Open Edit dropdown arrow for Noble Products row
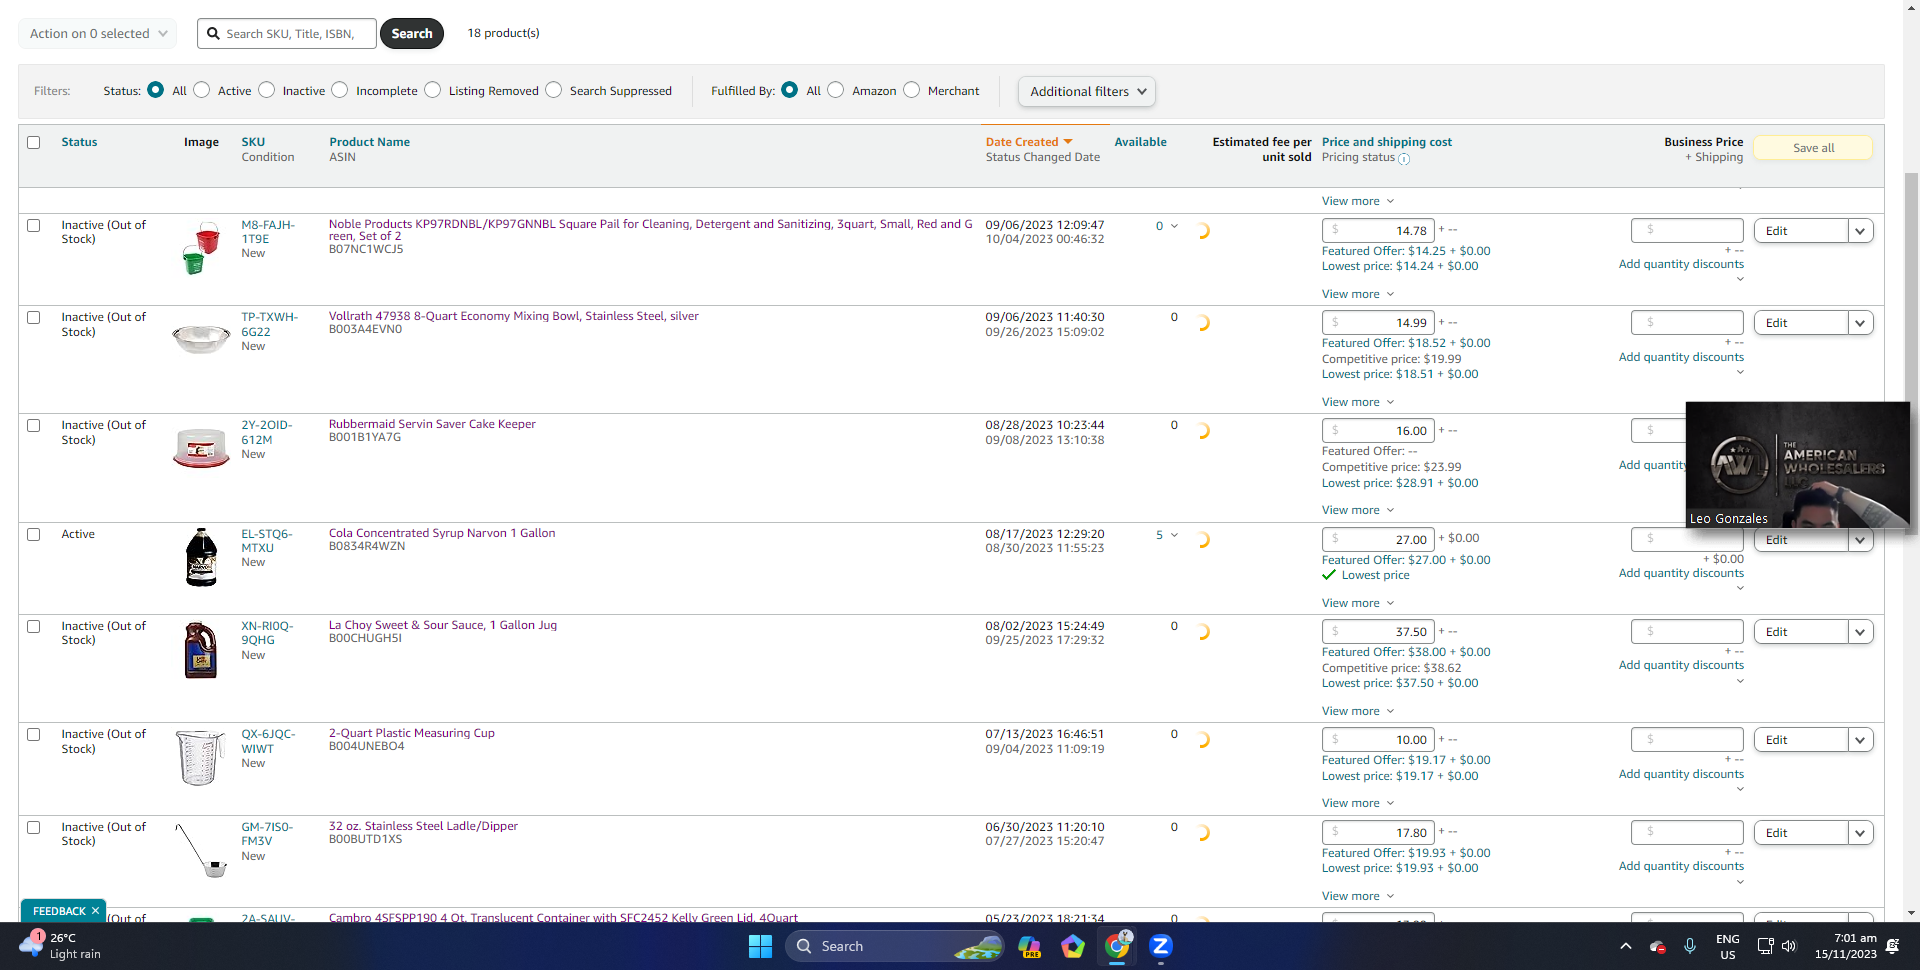The image size is (1920, 970). pyautogui.click(x=1860, y=231)
